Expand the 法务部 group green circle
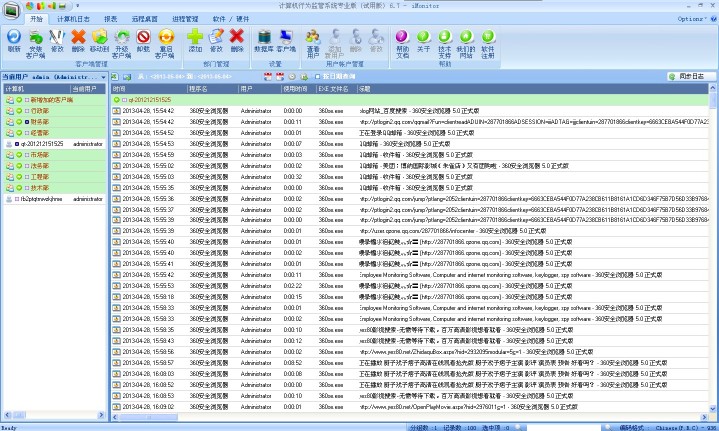 (x=19, y=166)
